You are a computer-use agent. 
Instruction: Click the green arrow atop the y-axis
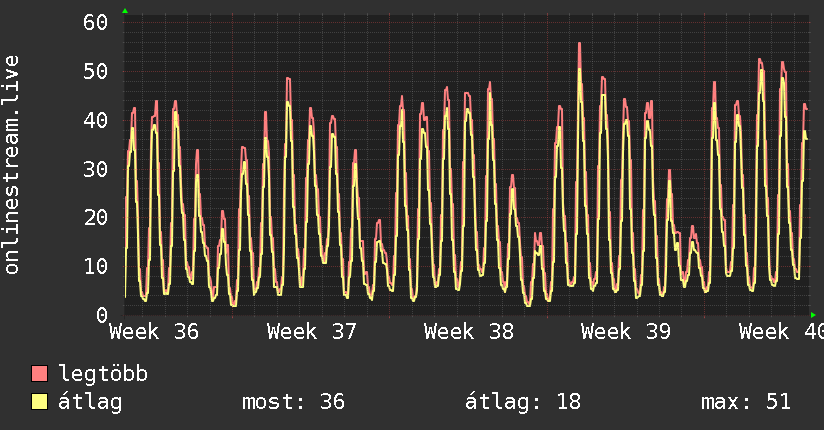click(125, 11)
